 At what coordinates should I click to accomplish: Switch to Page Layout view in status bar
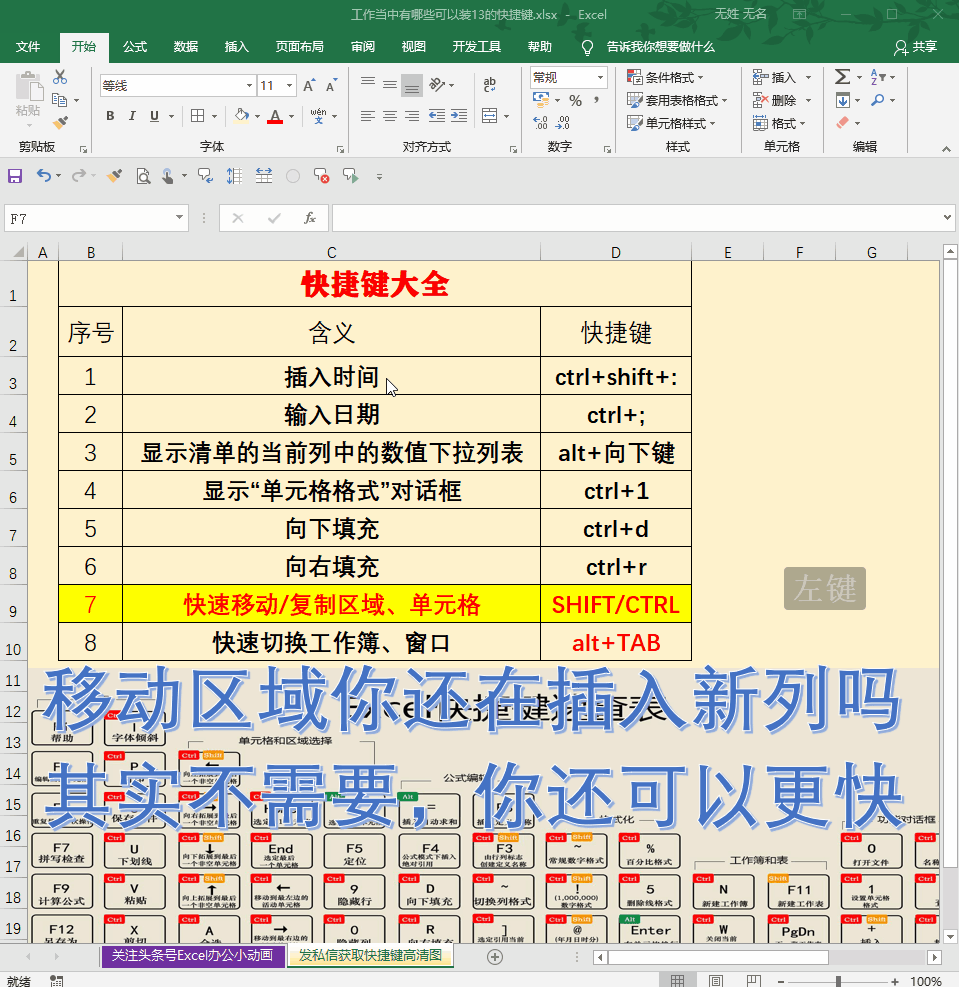(x=715, y=981)
